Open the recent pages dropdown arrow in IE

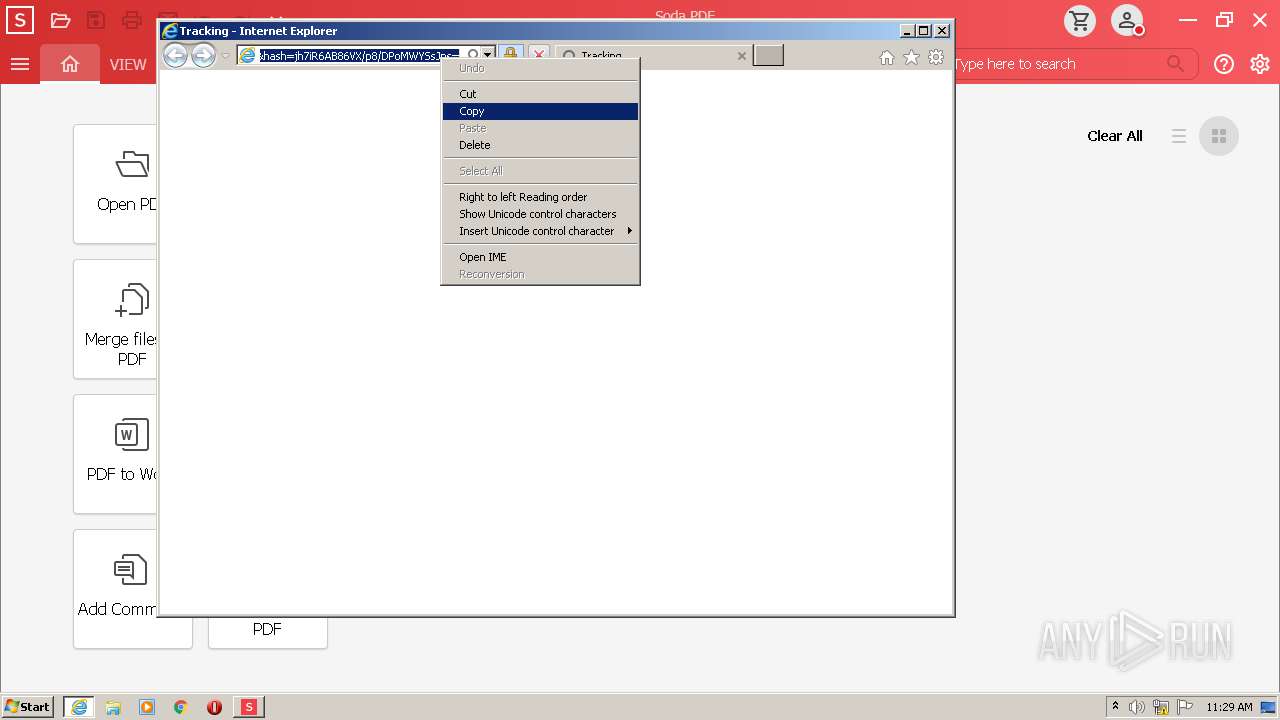click(x=226, y=56)
